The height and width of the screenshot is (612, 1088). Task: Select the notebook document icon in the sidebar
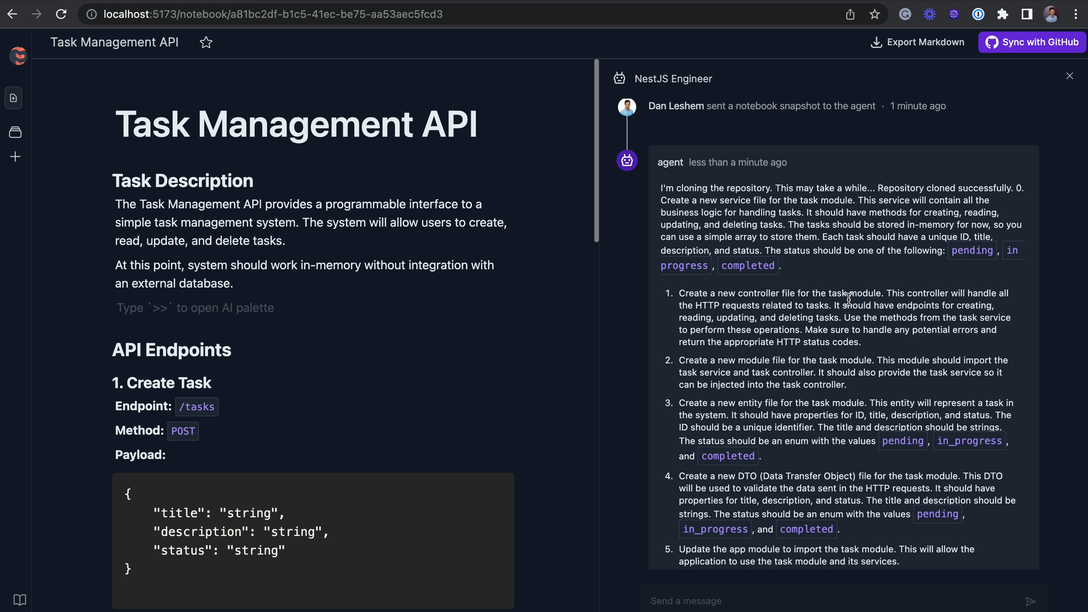pos(12,97)
